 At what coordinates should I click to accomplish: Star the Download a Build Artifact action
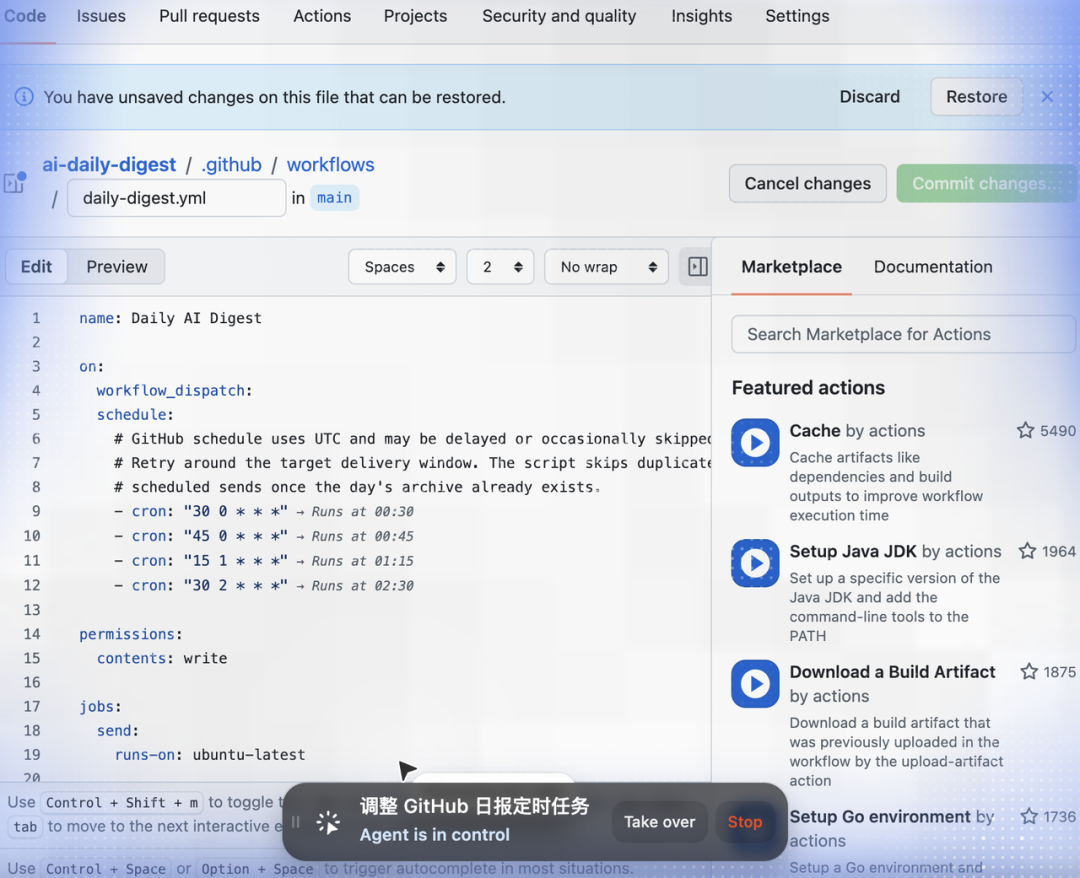1028,671
